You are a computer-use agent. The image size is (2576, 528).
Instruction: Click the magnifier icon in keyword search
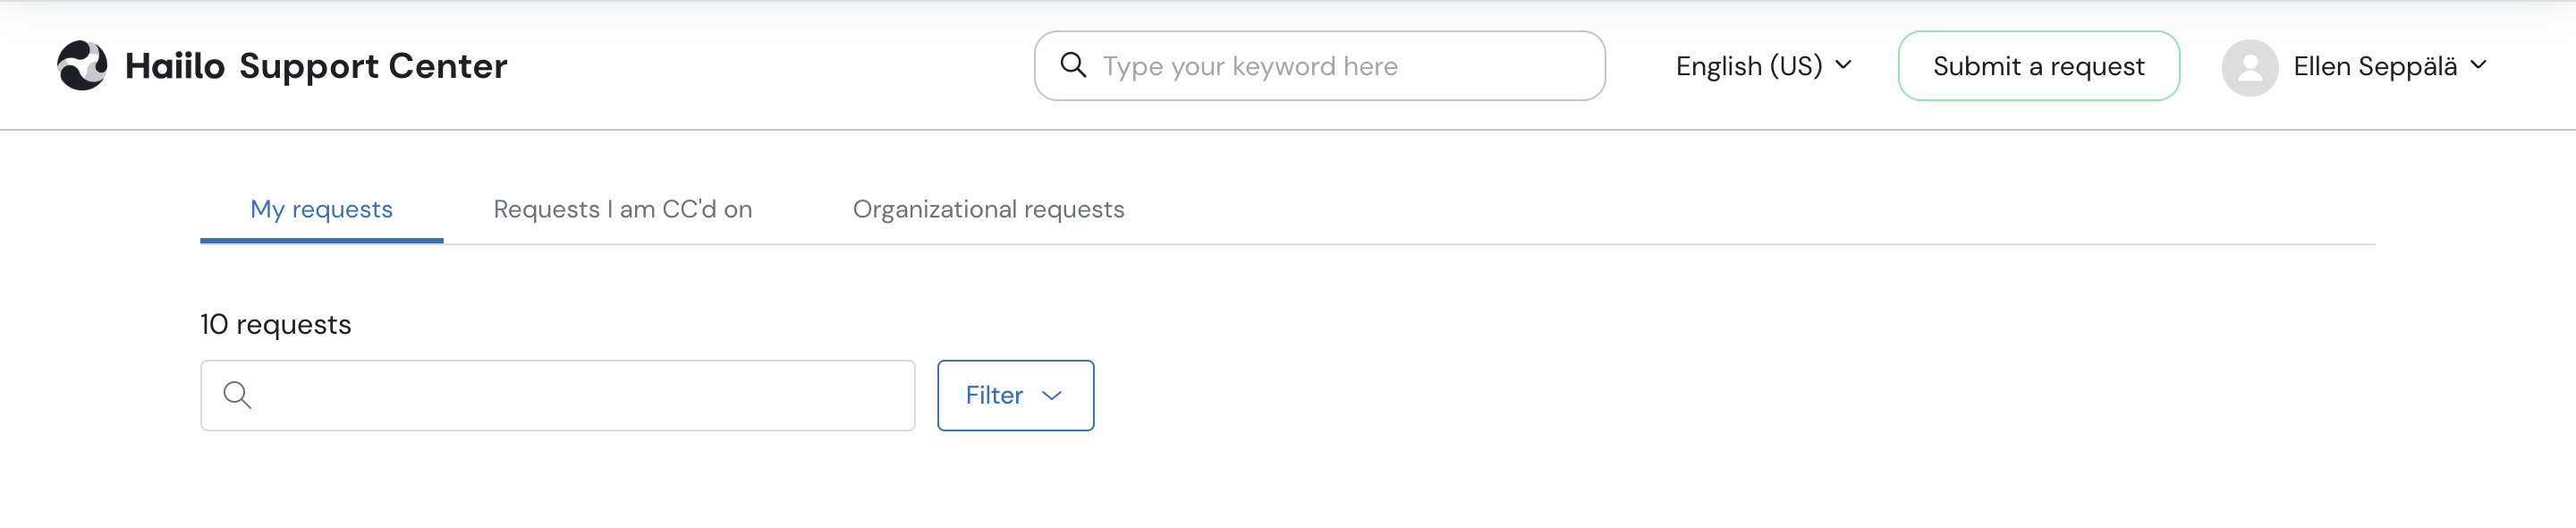point(1073,65)
